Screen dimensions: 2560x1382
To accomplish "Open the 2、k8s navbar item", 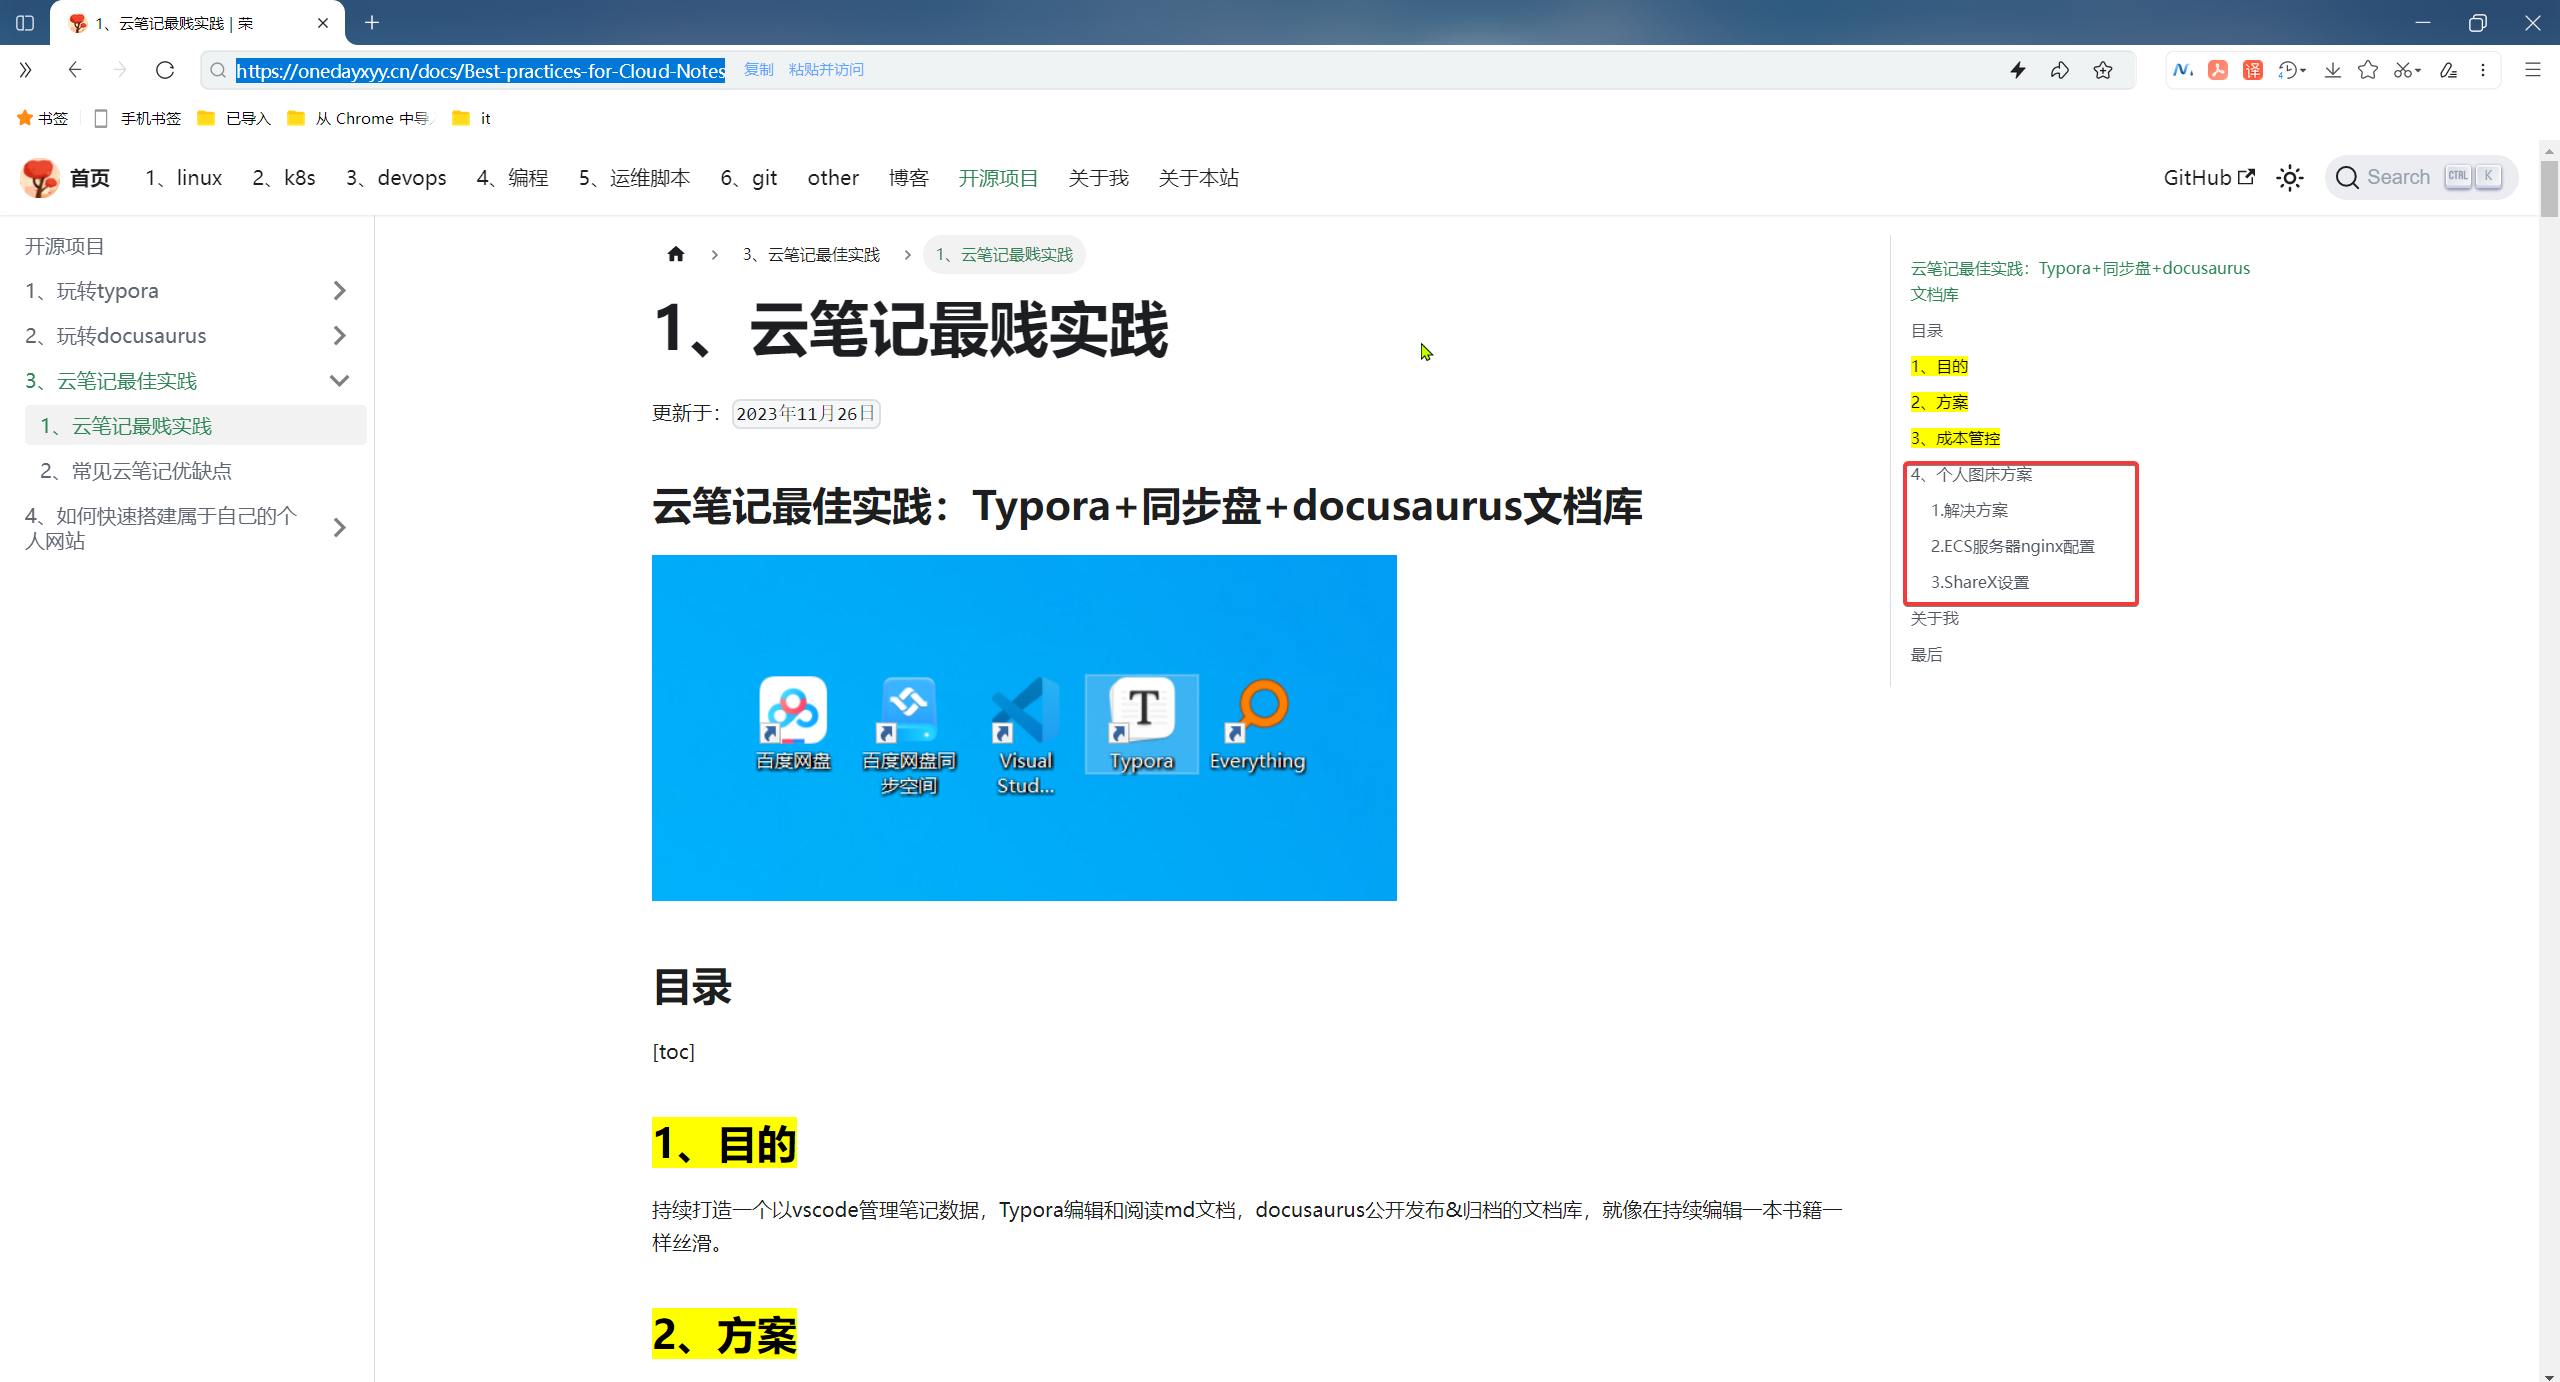I will (x=284, y=178).
